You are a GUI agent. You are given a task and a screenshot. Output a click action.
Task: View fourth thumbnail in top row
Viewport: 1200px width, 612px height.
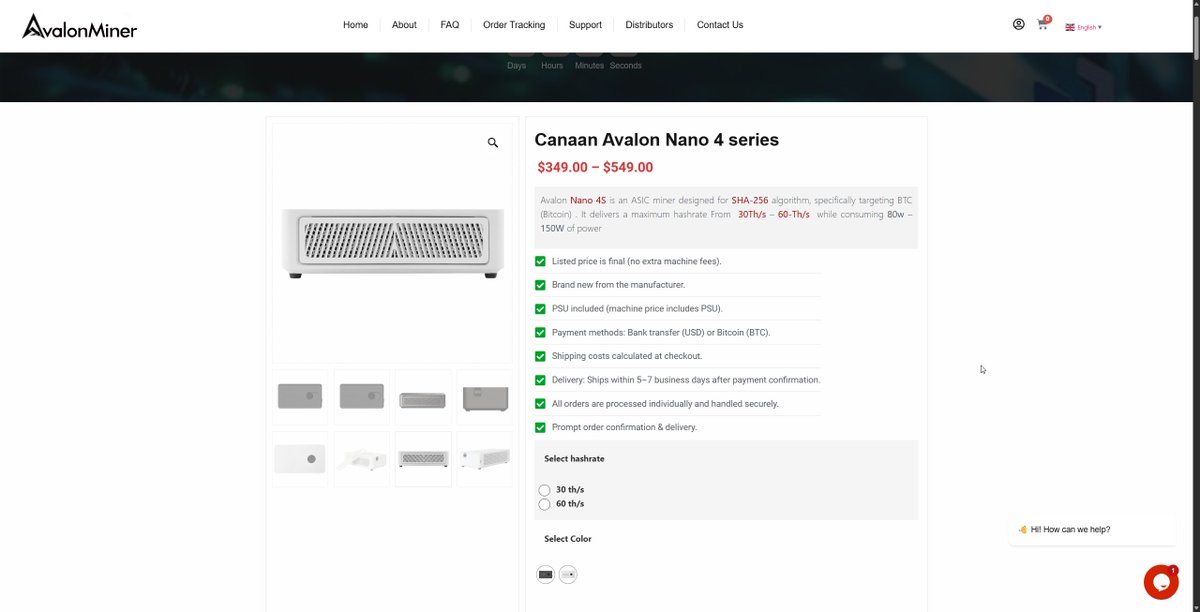coord(484,397)
